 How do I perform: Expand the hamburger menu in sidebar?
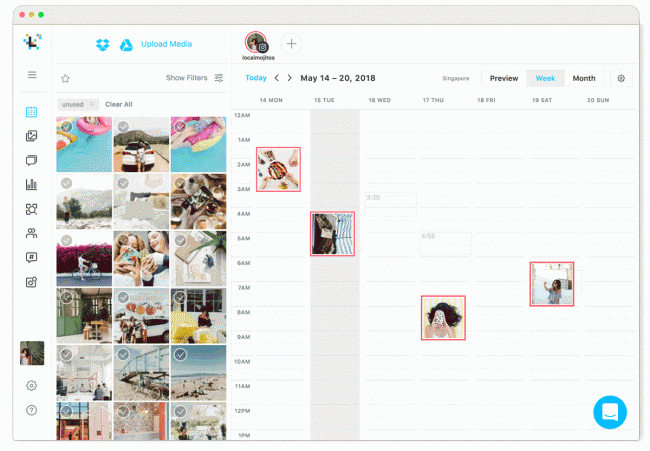(31, 75)
